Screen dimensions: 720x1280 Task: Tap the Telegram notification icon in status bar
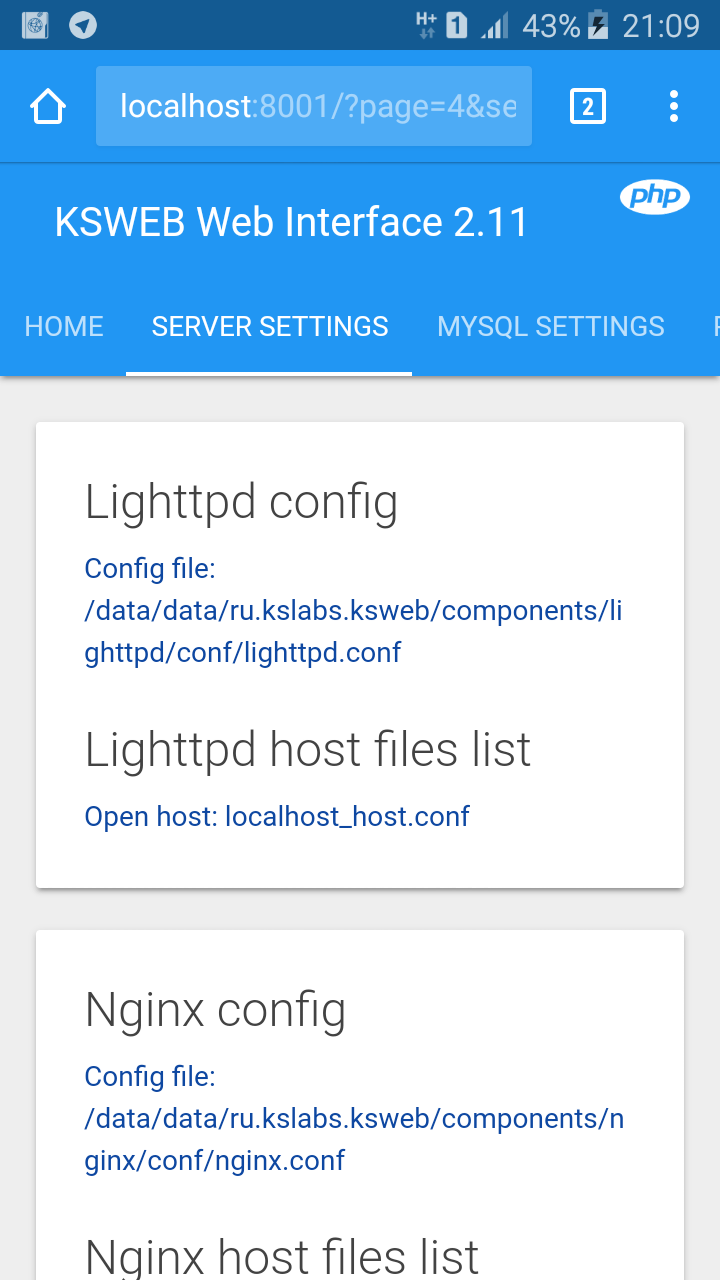tap(83, 25)
